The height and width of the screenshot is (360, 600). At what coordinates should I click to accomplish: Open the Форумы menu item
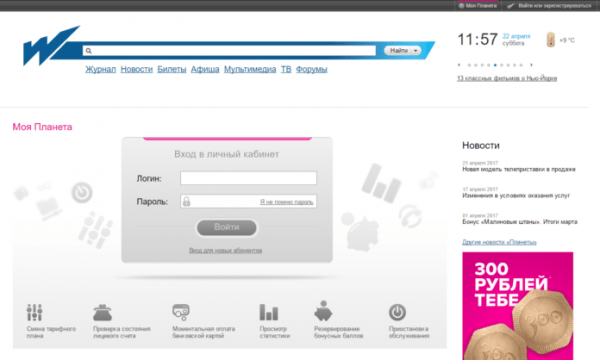311,69
